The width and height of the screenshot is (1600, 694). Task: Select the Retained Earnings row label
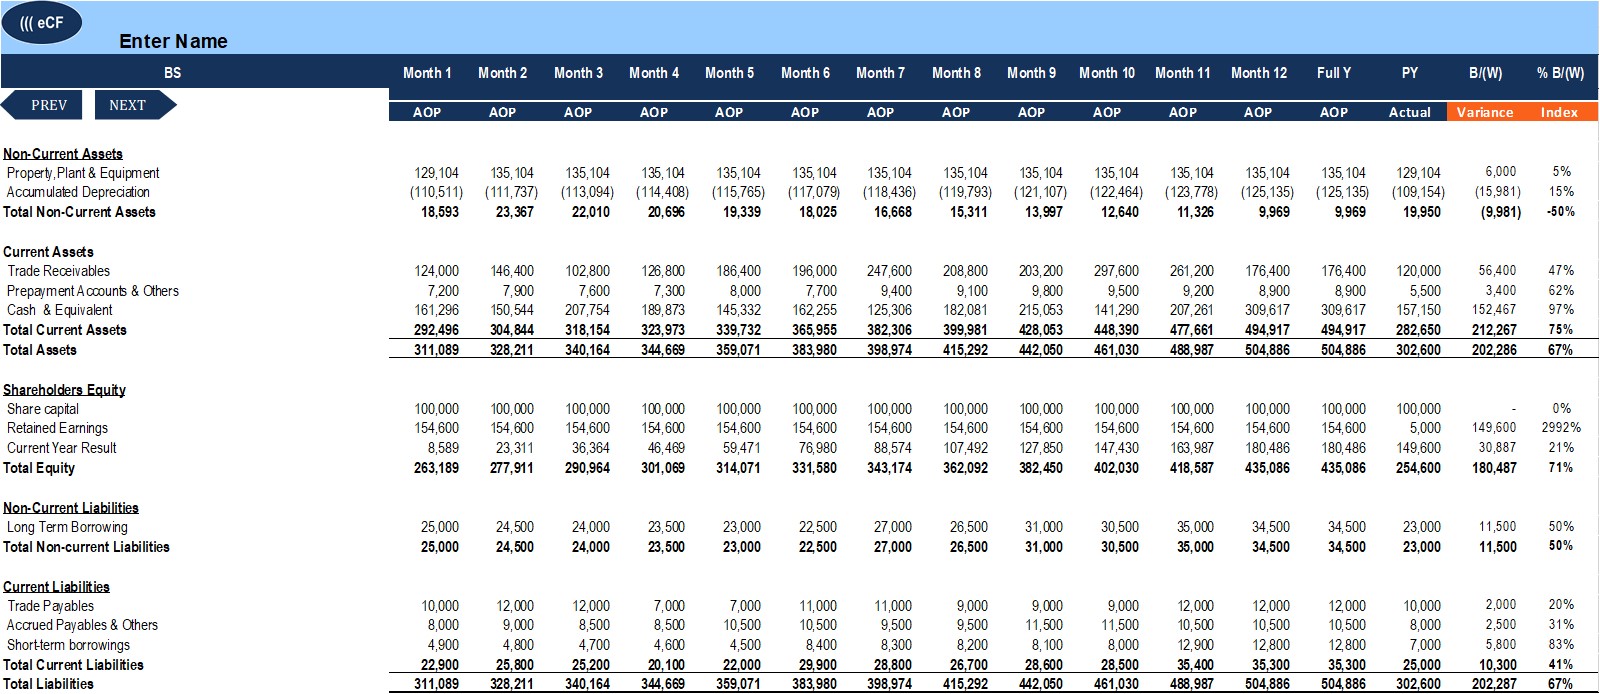(57, 428)
